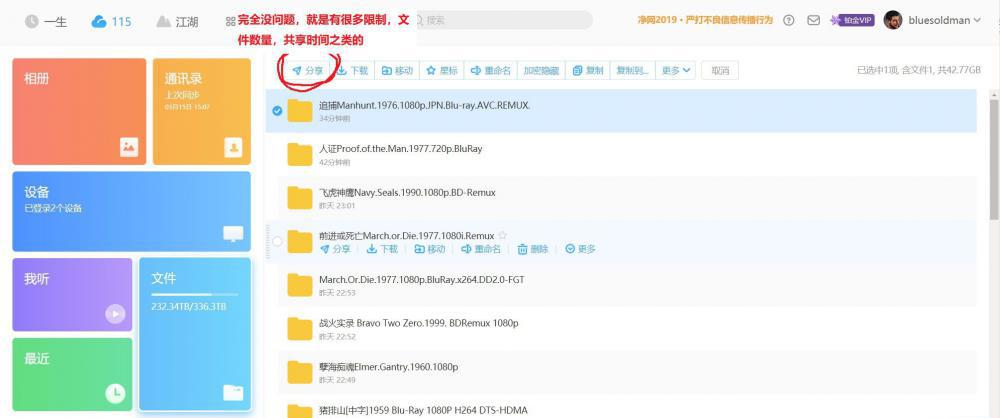Click the contact icon in 通讯录 tile

233,147
